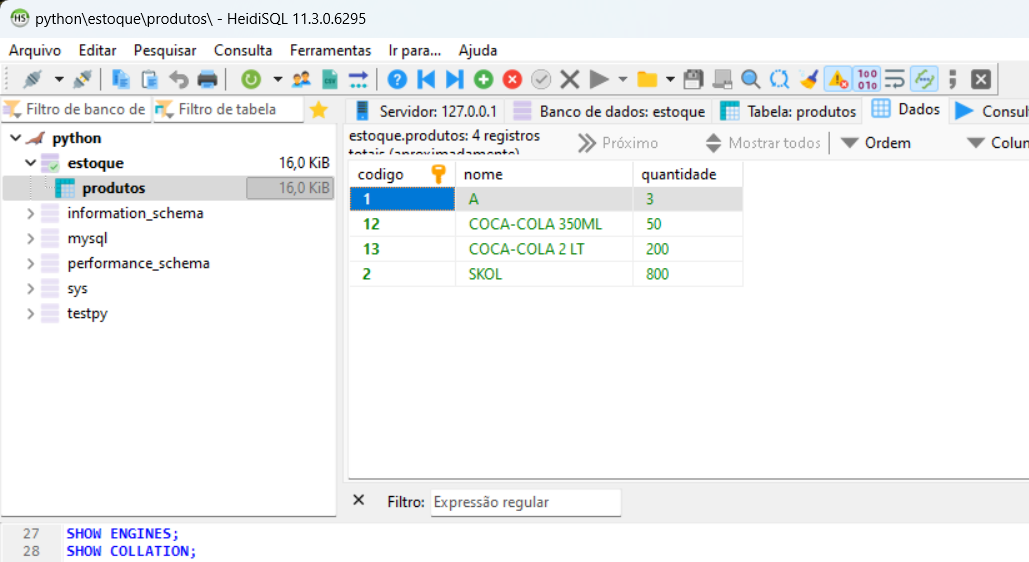Viewport: 1029px width, 562px height.
Task: Click the yellow favorites star icon
Action: point(319,110)
